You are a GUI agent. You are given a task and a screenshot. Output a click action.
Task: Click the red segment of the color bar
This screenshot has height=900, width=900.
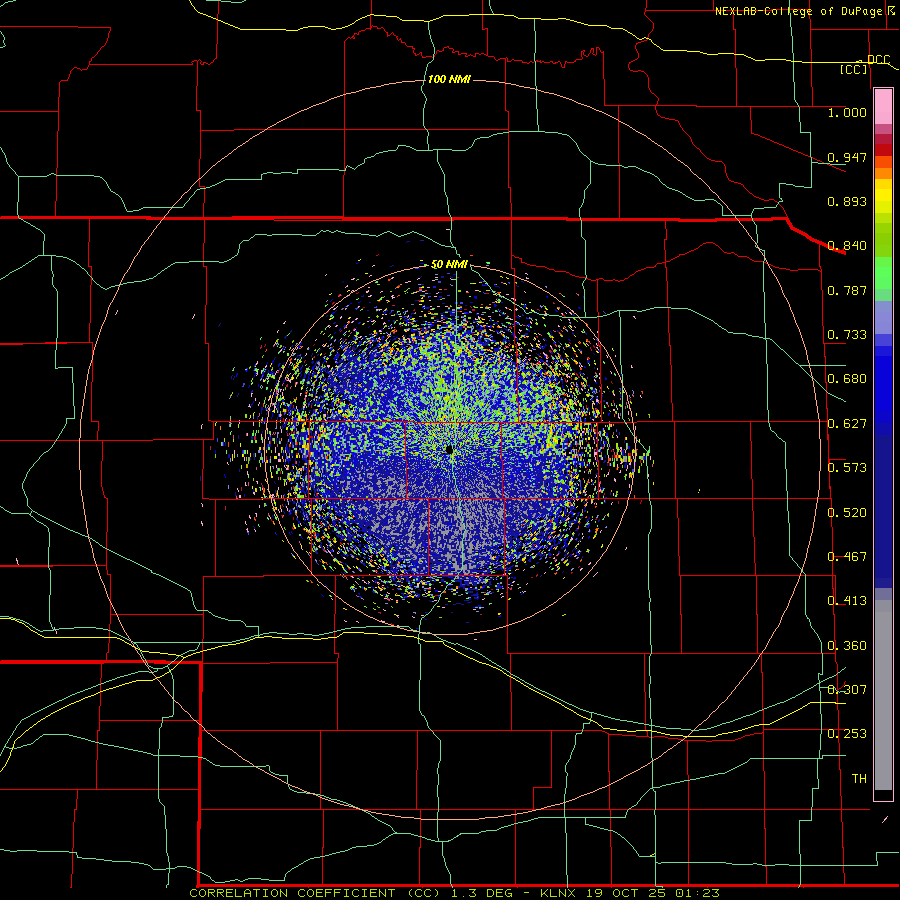click(883, 150)
